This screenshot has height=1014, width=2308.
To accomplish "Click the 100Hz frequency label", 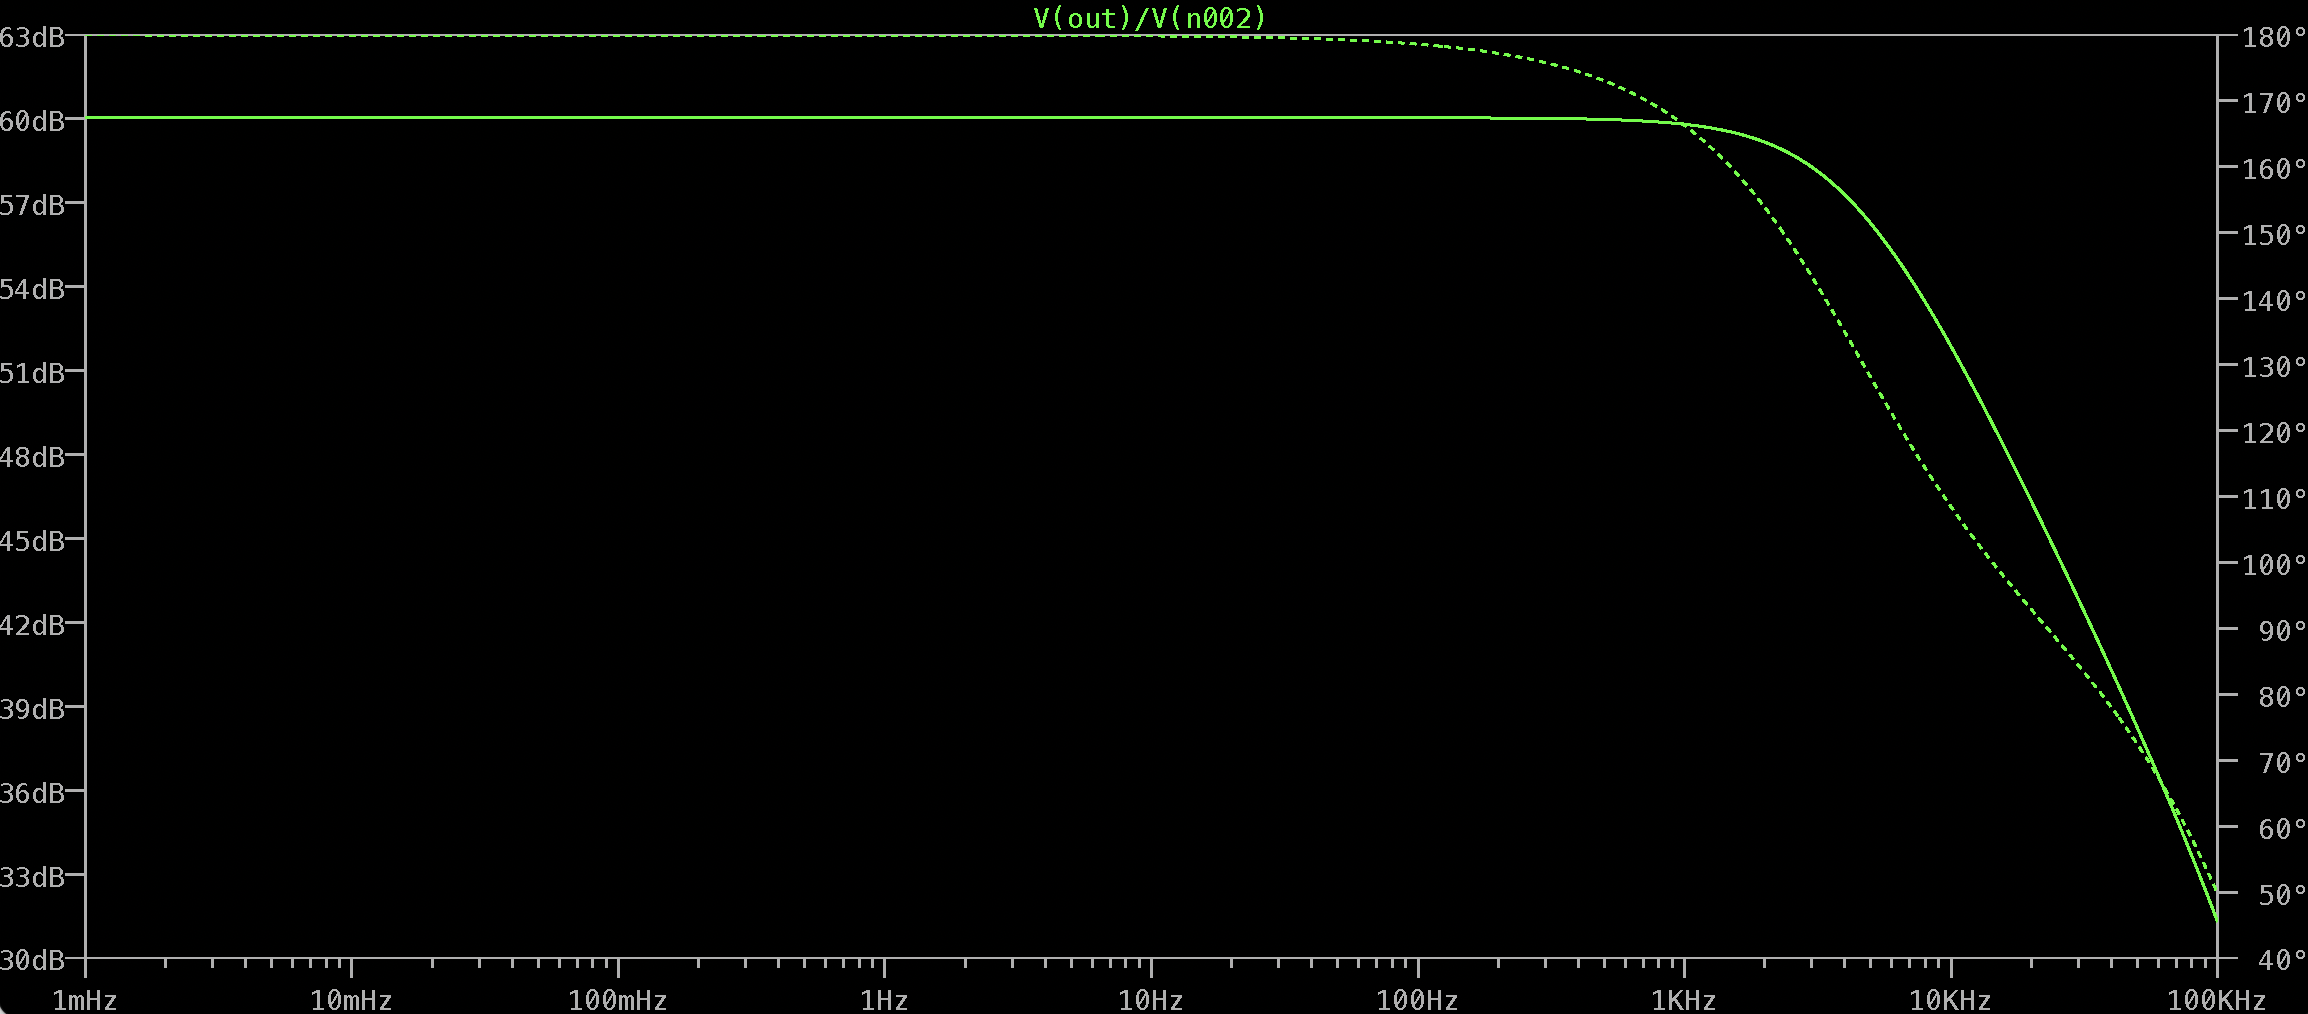I will 1417,999.
